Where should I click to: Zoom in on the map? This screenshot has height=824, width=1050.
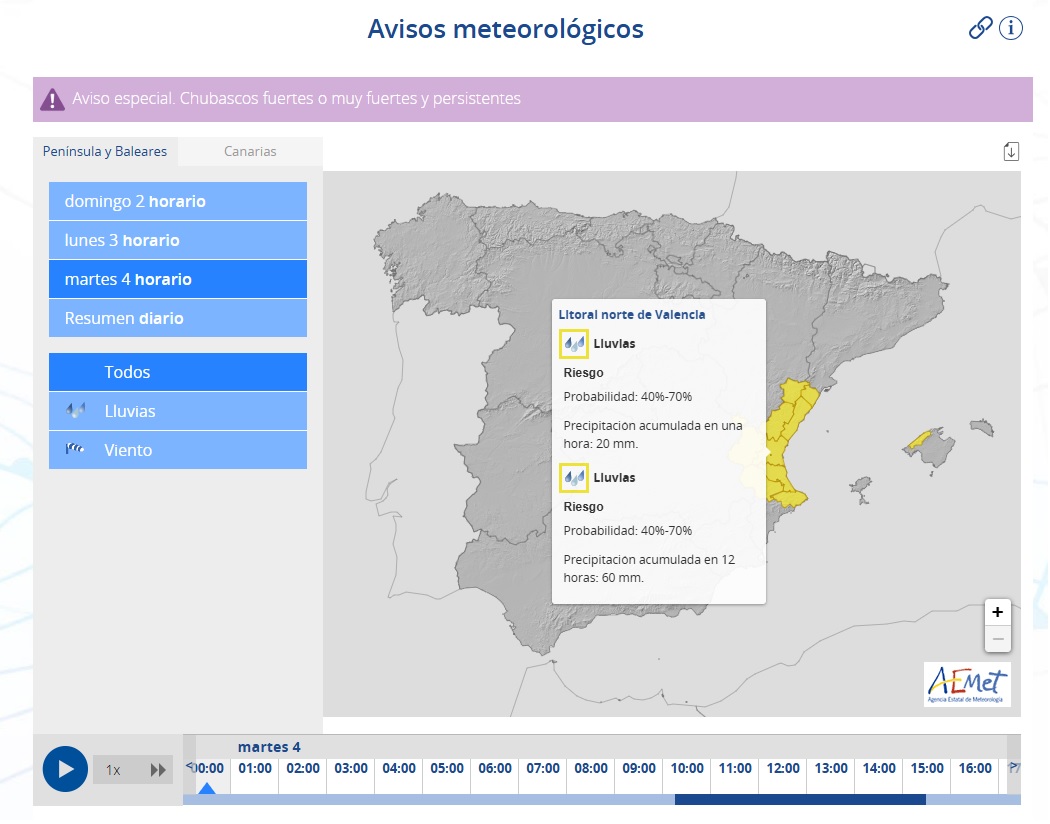[x=997, y=612]
